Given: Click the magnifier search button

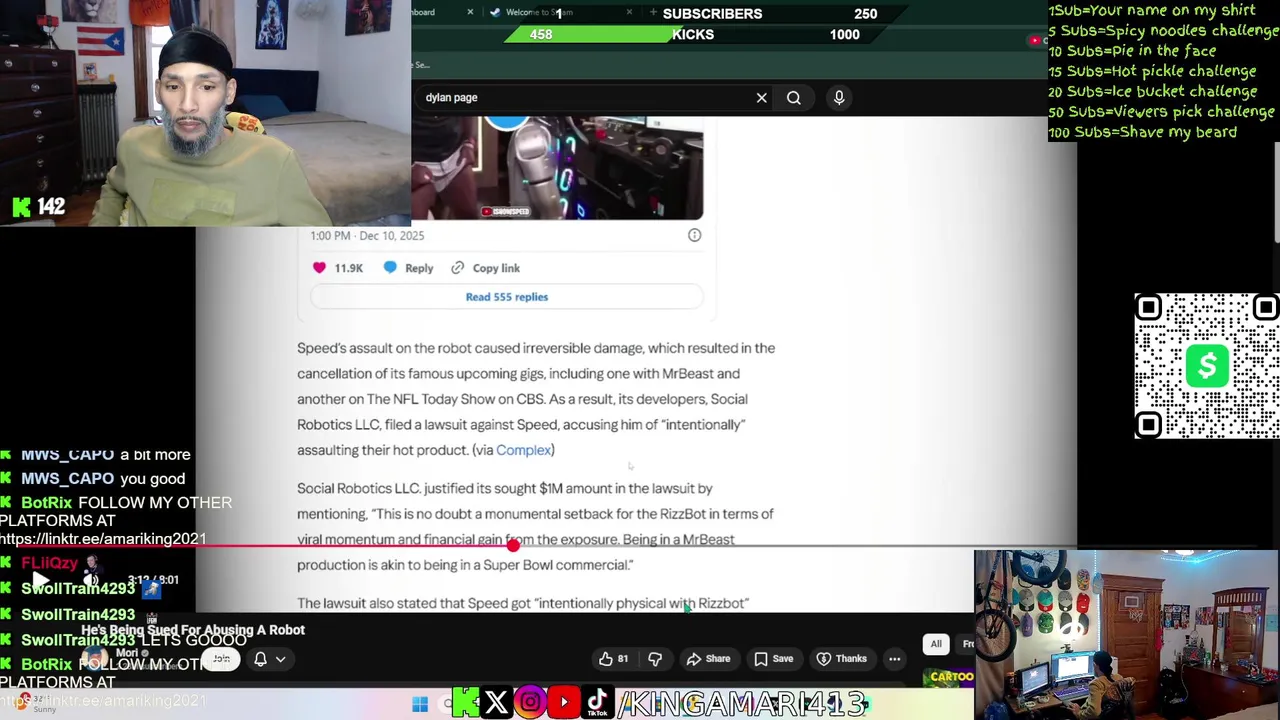Looking at the screenshot, I should (794, 98).
